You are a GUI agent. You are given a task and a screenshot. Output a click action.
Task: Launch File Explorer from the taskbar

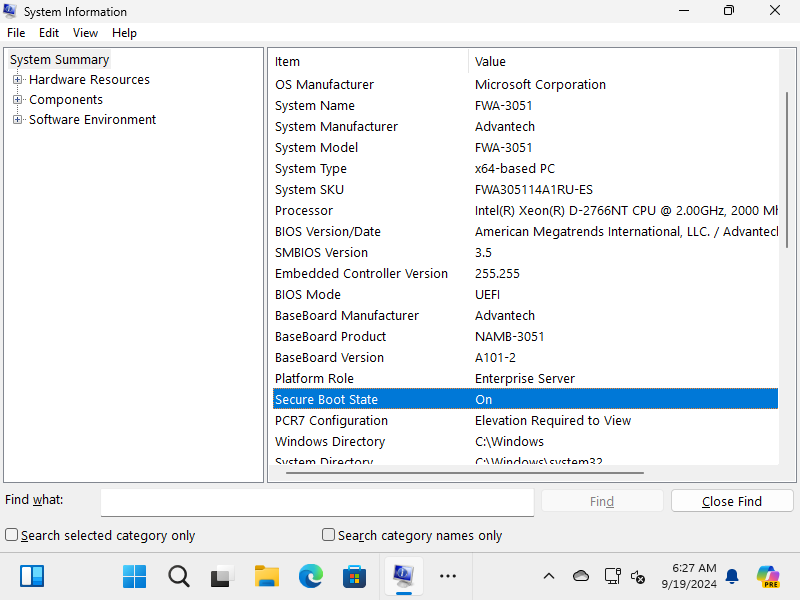(267, 577)
